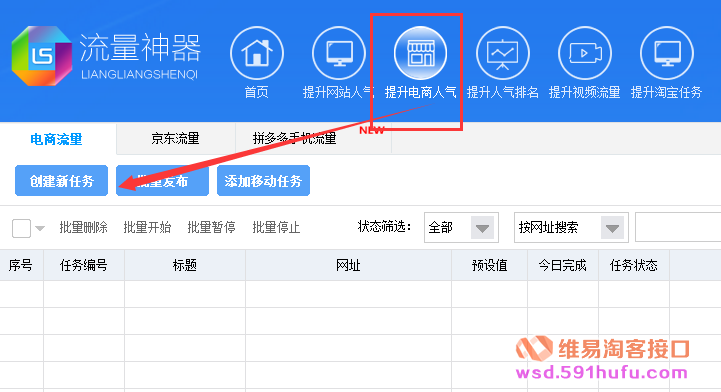721x392 pixels.
Task: Click 批里暂停 link
Action: pos(212,227)
